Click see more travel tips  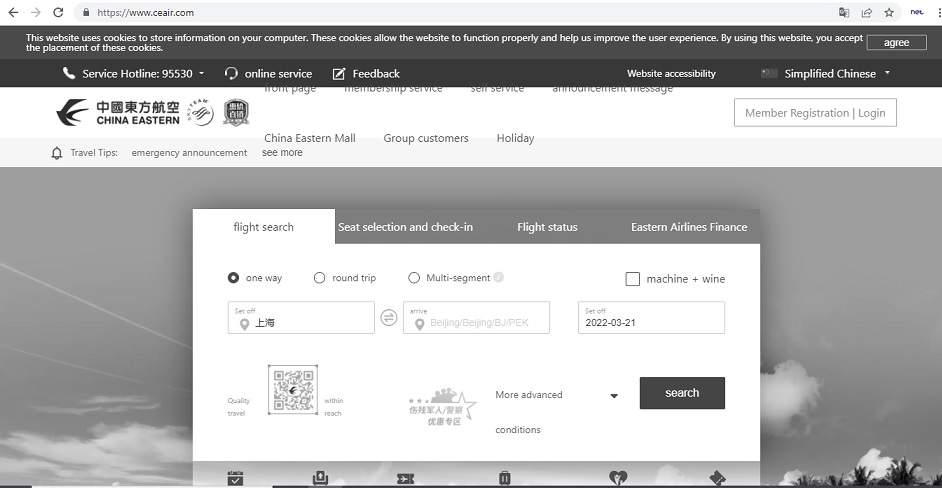pos(282,153)
